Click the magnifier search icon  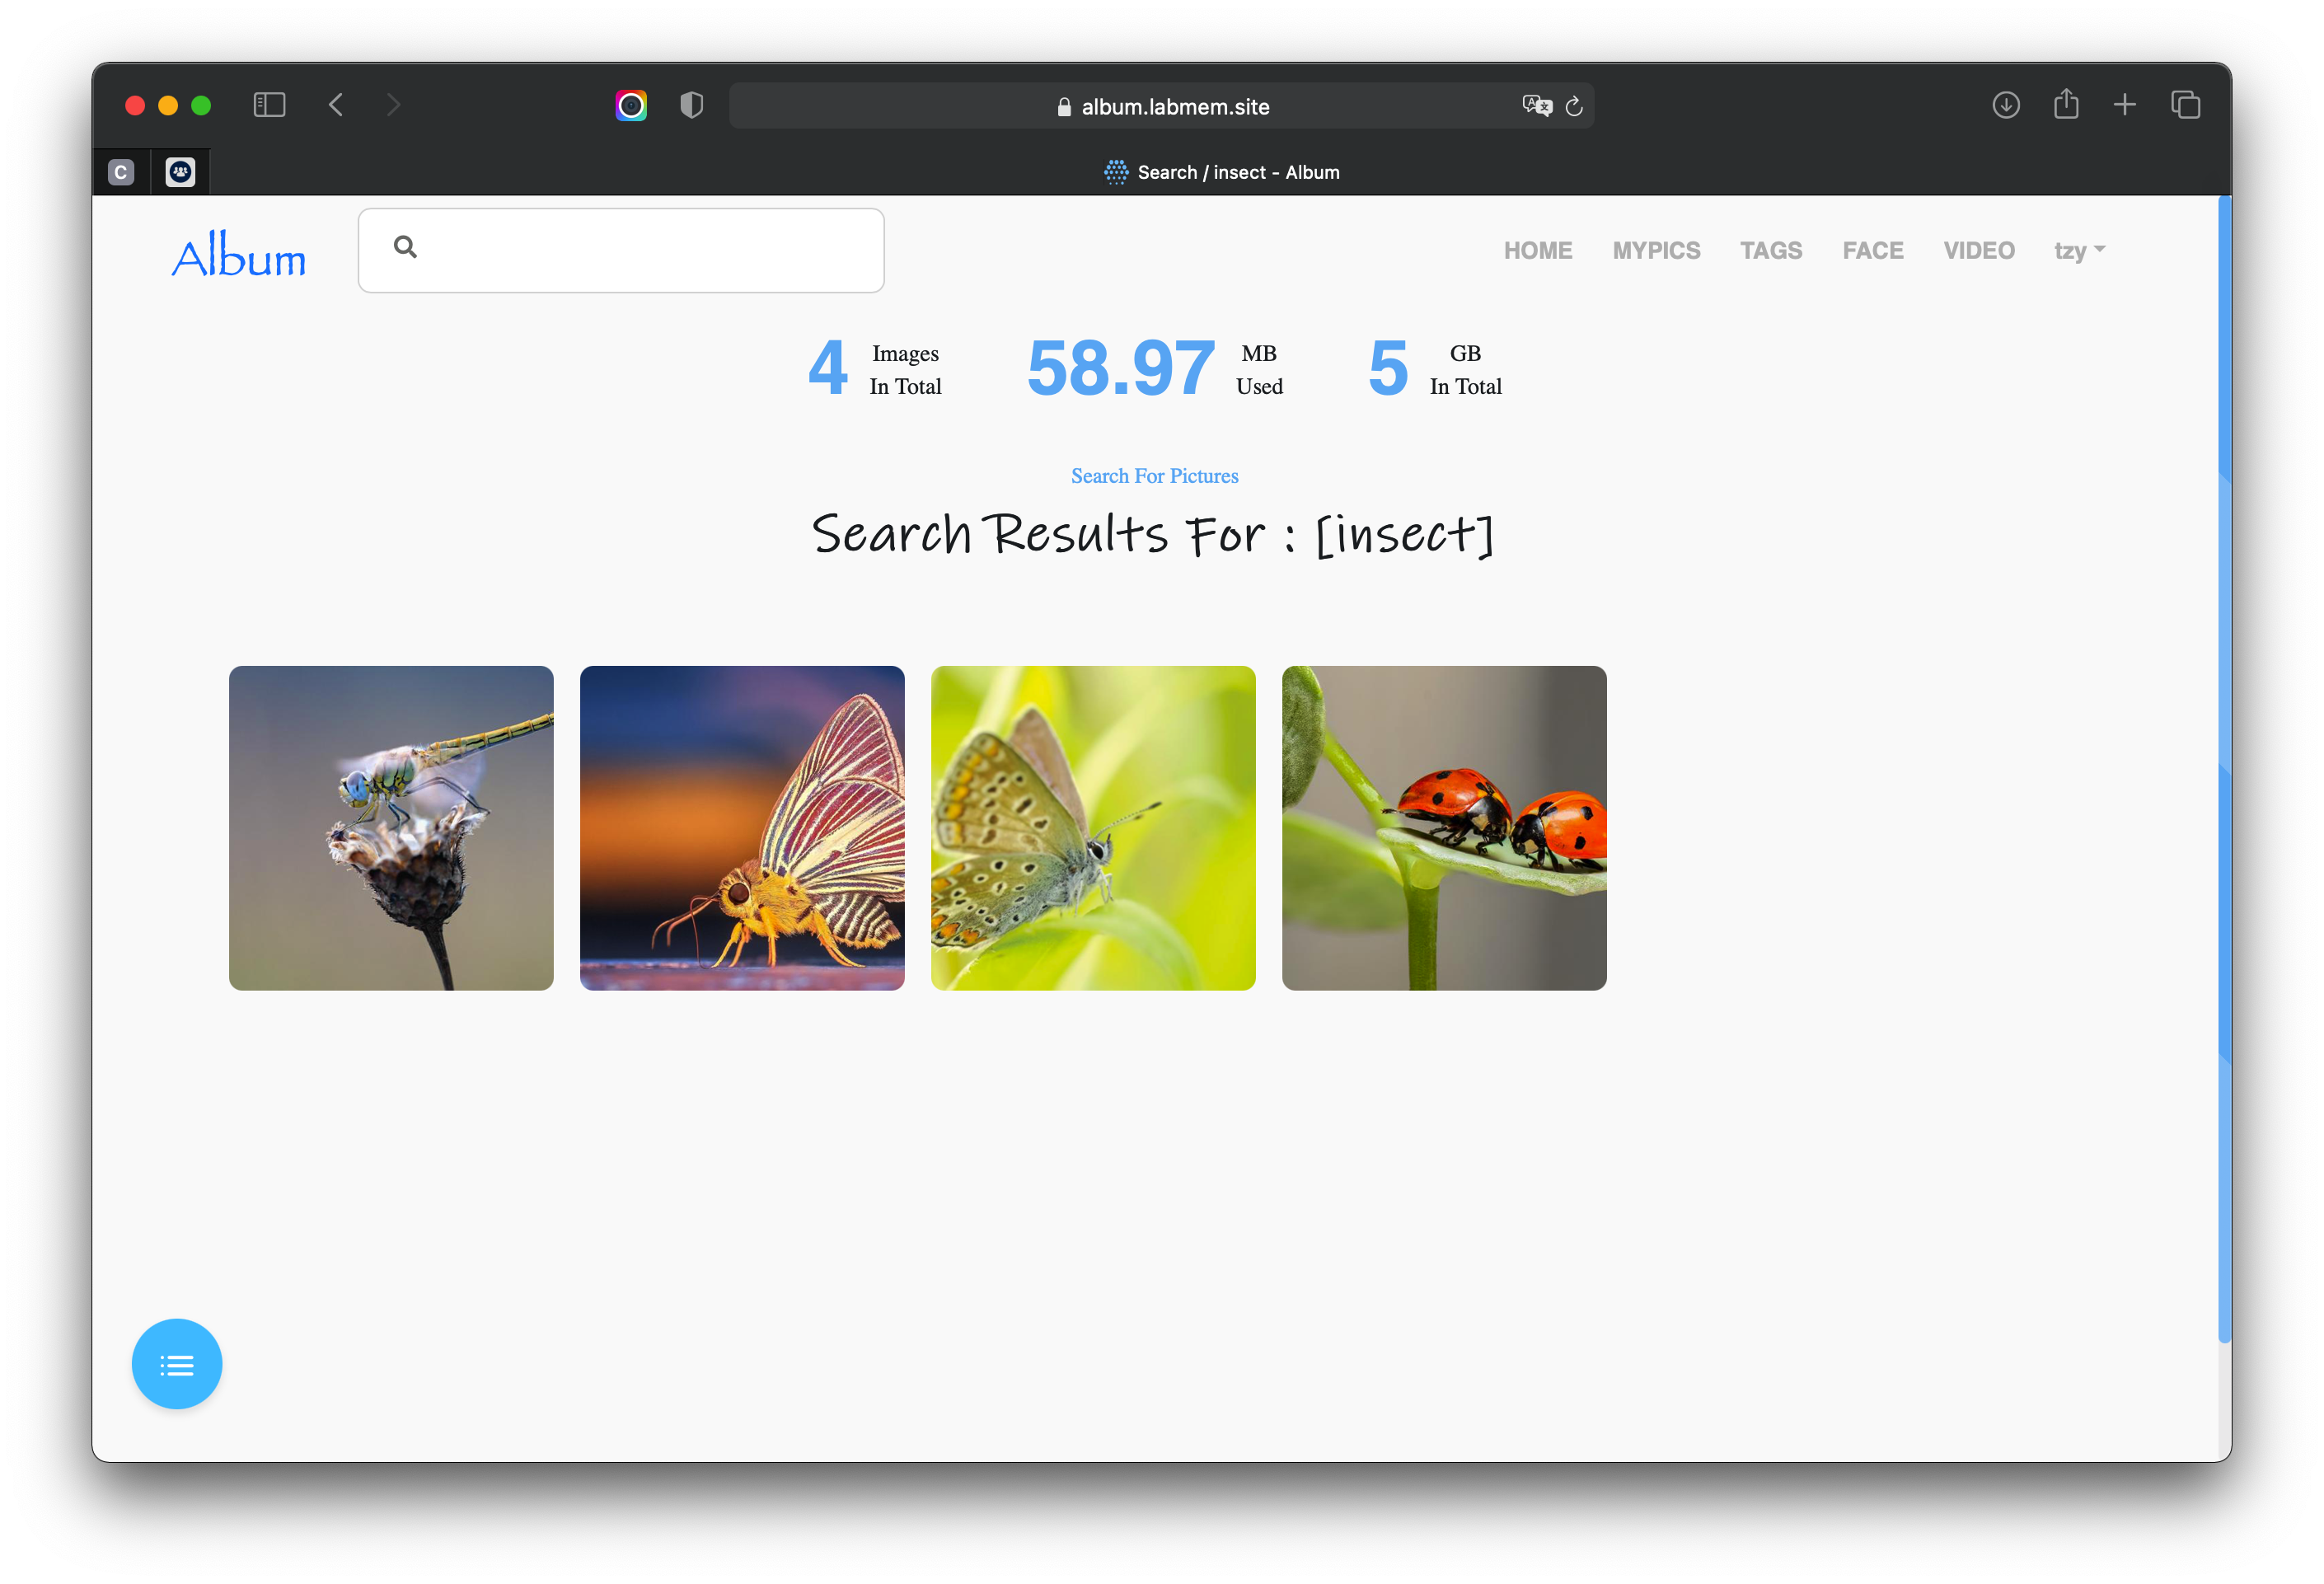pyautogui.click(x=405, y=247)
